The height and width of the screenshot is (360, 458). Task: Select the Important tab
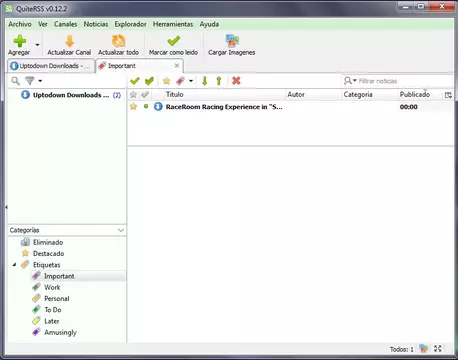point(140,66)
